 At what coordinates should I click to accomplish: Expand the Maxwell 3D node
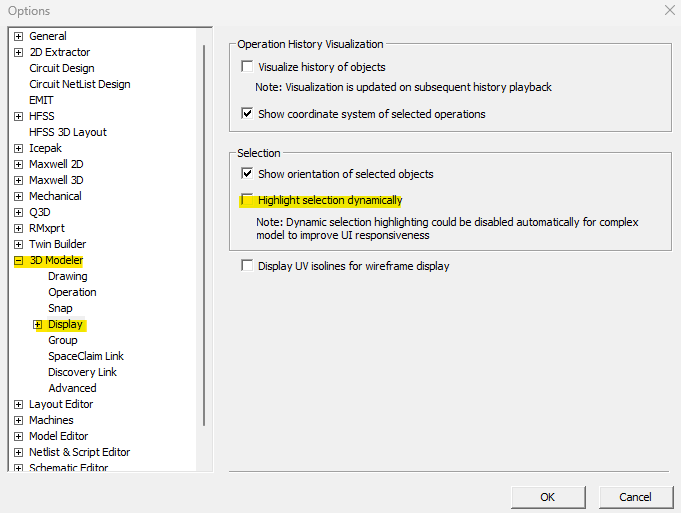[x=18, y=181]
